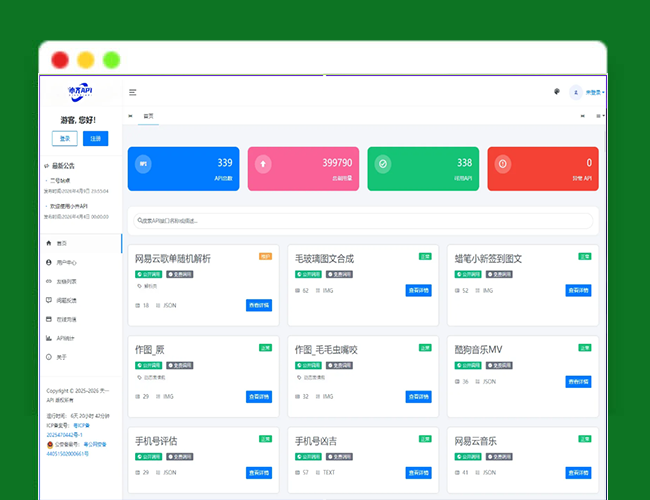View details for 蜡笔小新签到图文
The height and width of the screenshot is (500, 650).
click(x=578, y=290)
